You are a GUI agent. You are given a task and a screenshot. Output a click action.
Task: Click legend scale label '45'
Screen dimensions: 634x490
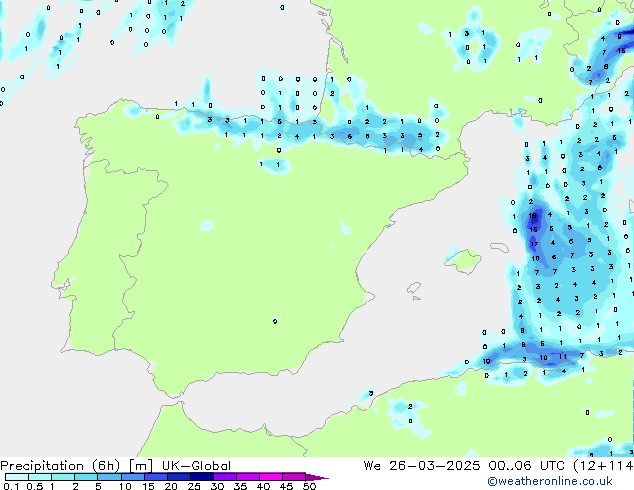[286, 486]
